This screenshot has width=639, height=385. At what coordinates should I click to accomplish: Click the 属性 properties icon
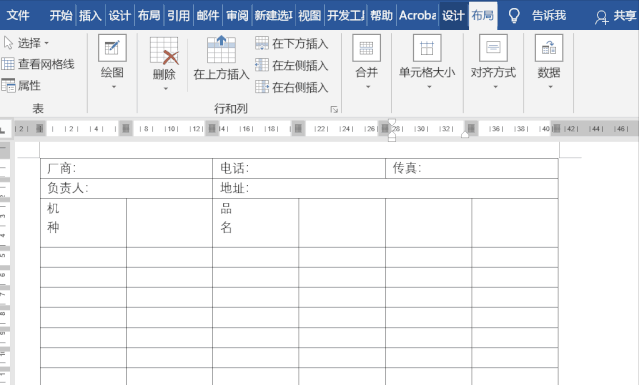(x=8, y=86)
